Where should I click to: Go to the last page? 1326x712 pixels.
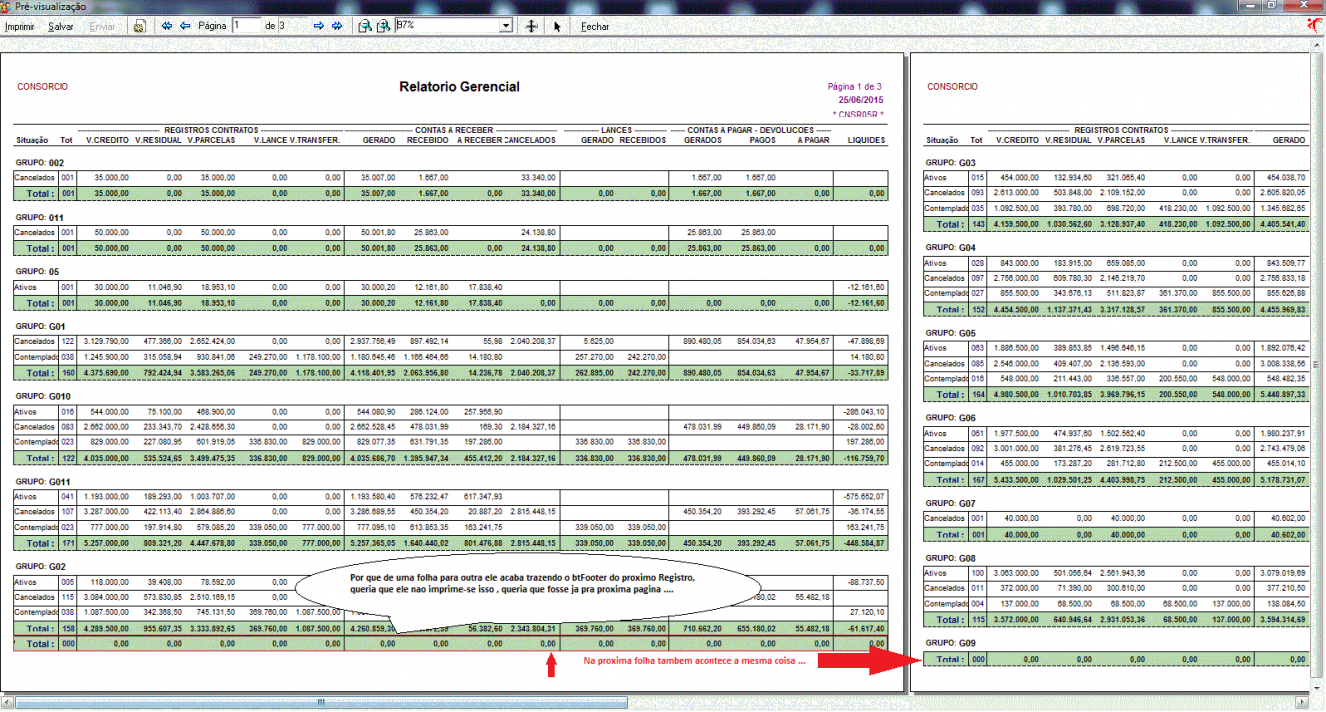pyautogui.click(x=337, y=26)
